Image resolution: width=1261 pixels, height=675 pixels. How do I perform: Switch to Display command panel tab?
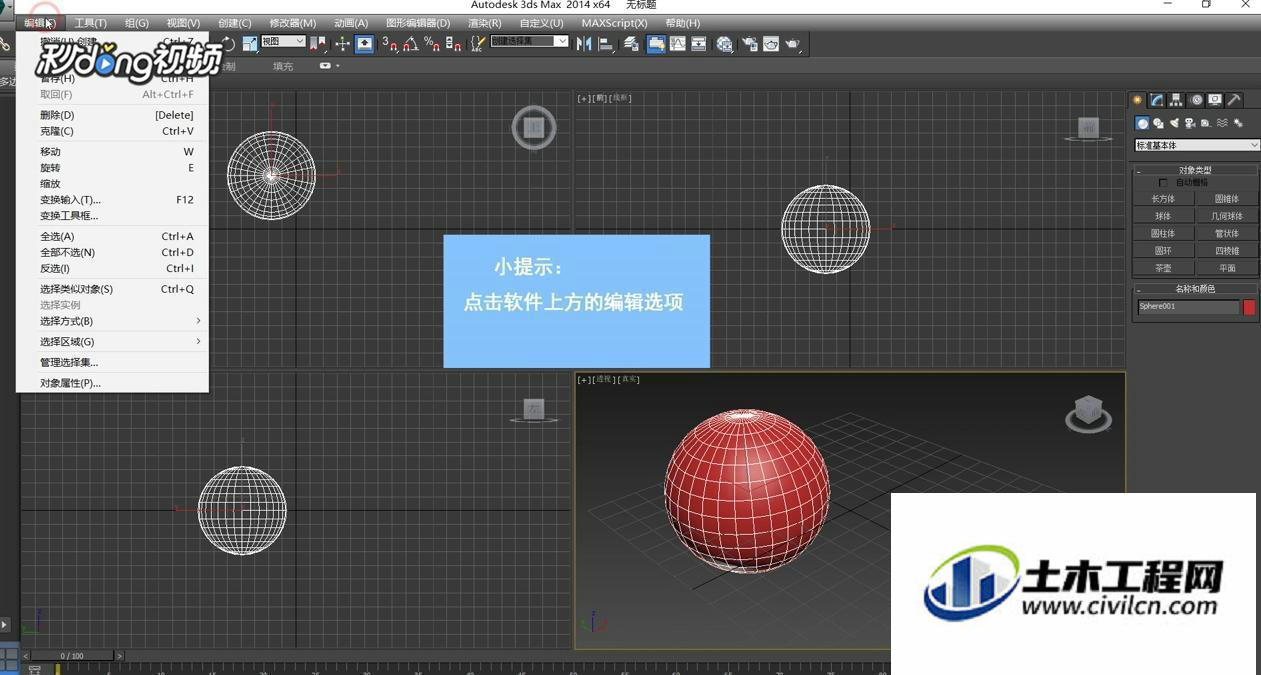(1215, 100)
